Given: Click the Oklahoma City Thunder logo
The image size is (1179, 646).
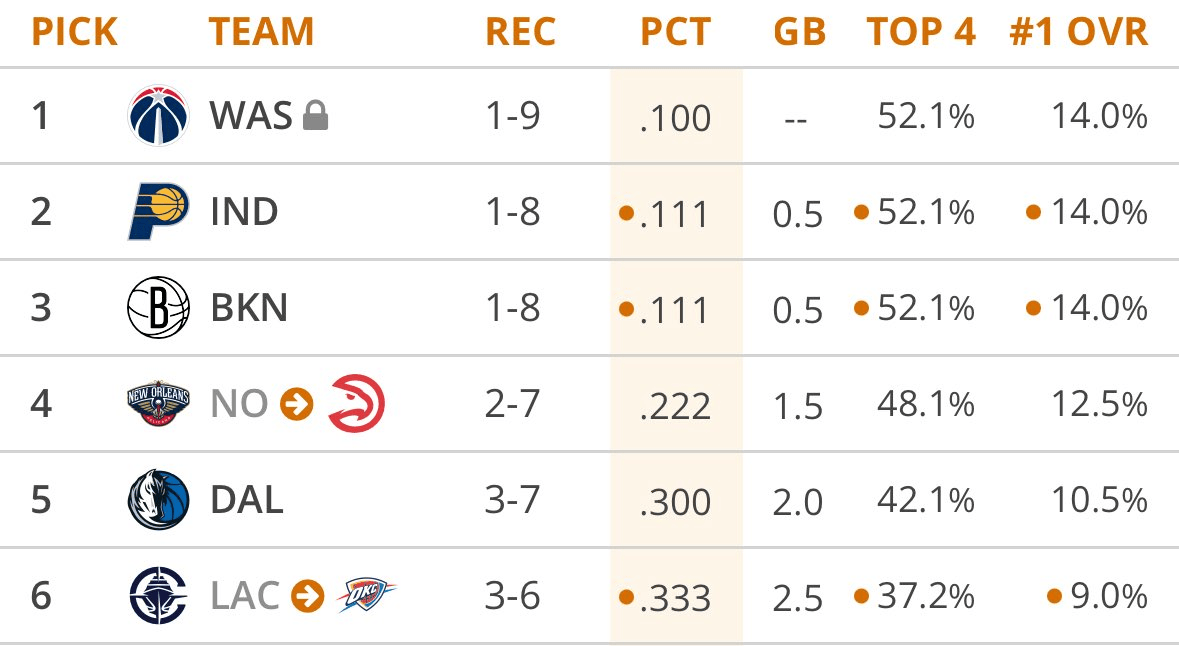Looking at the screenshot, I should 366,597.
